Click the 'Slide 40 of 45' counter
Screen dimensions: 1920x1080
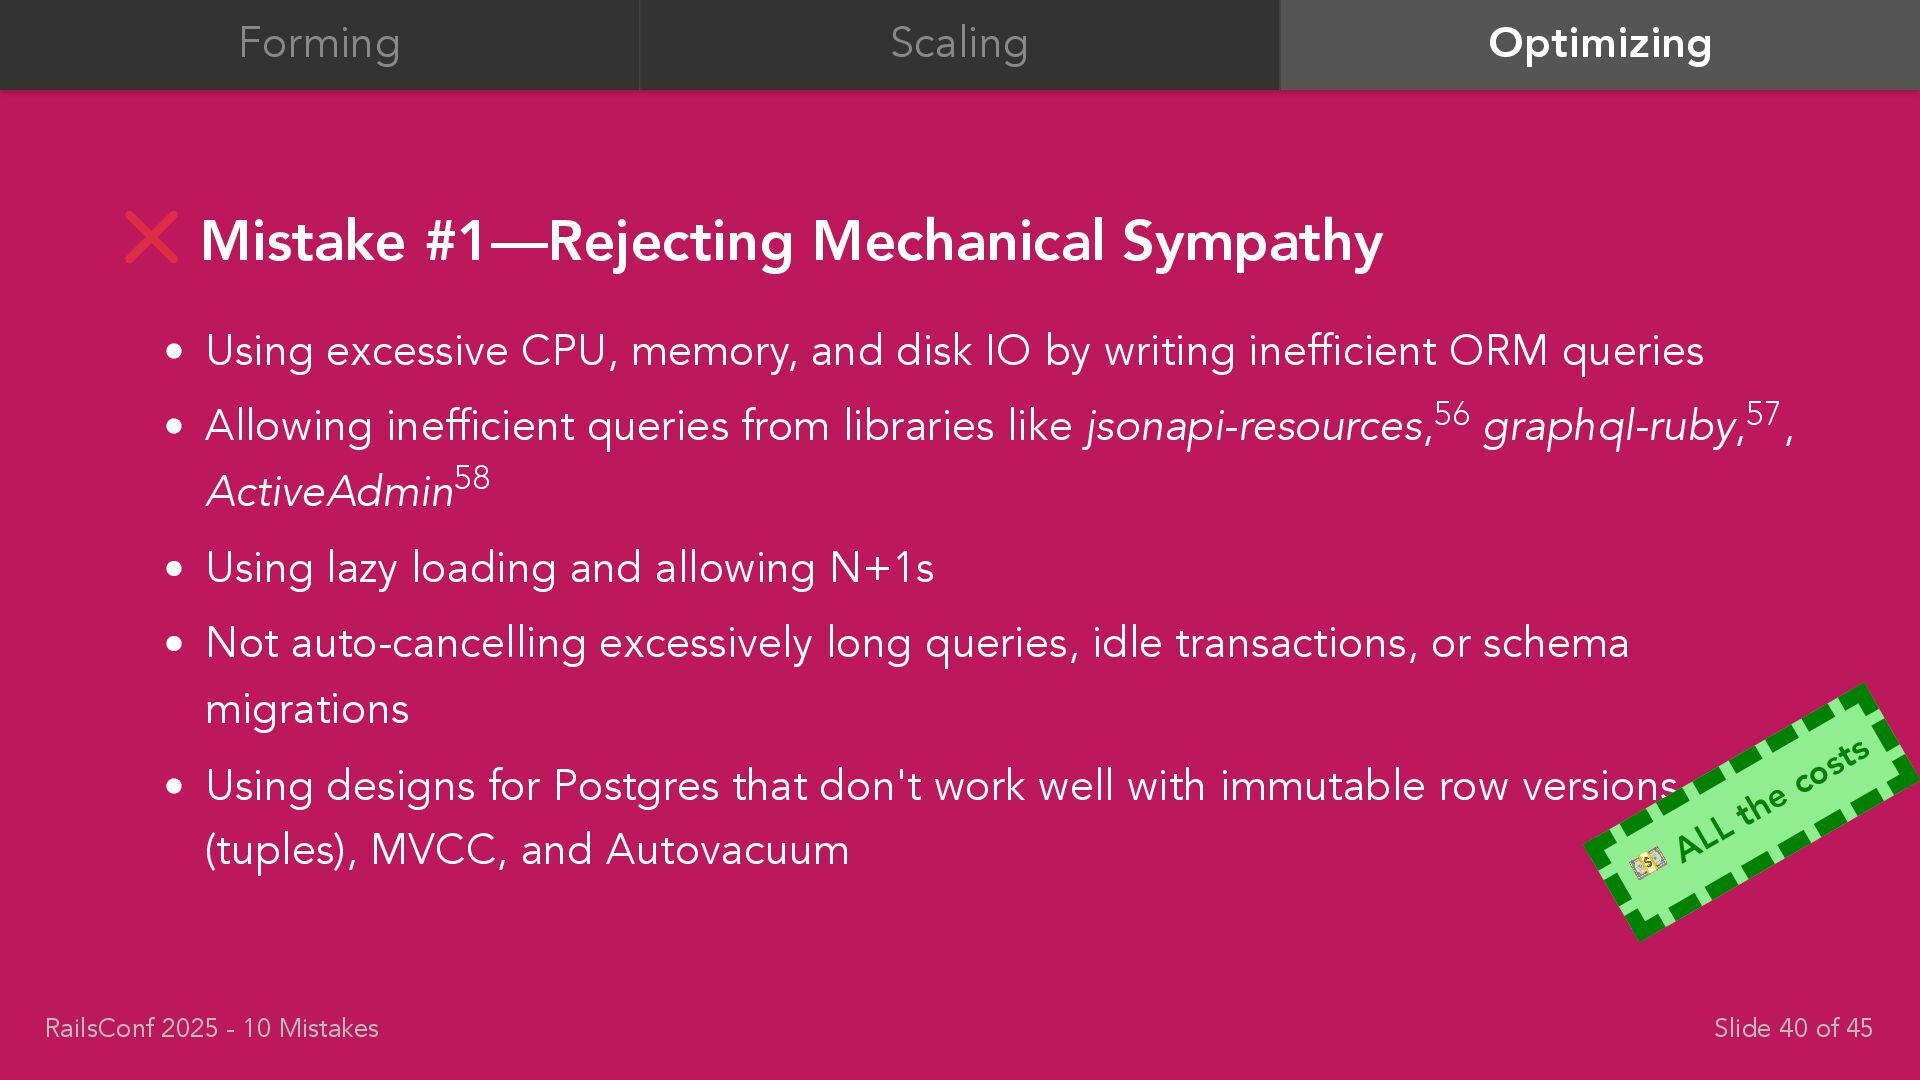pos(1793,1028)
